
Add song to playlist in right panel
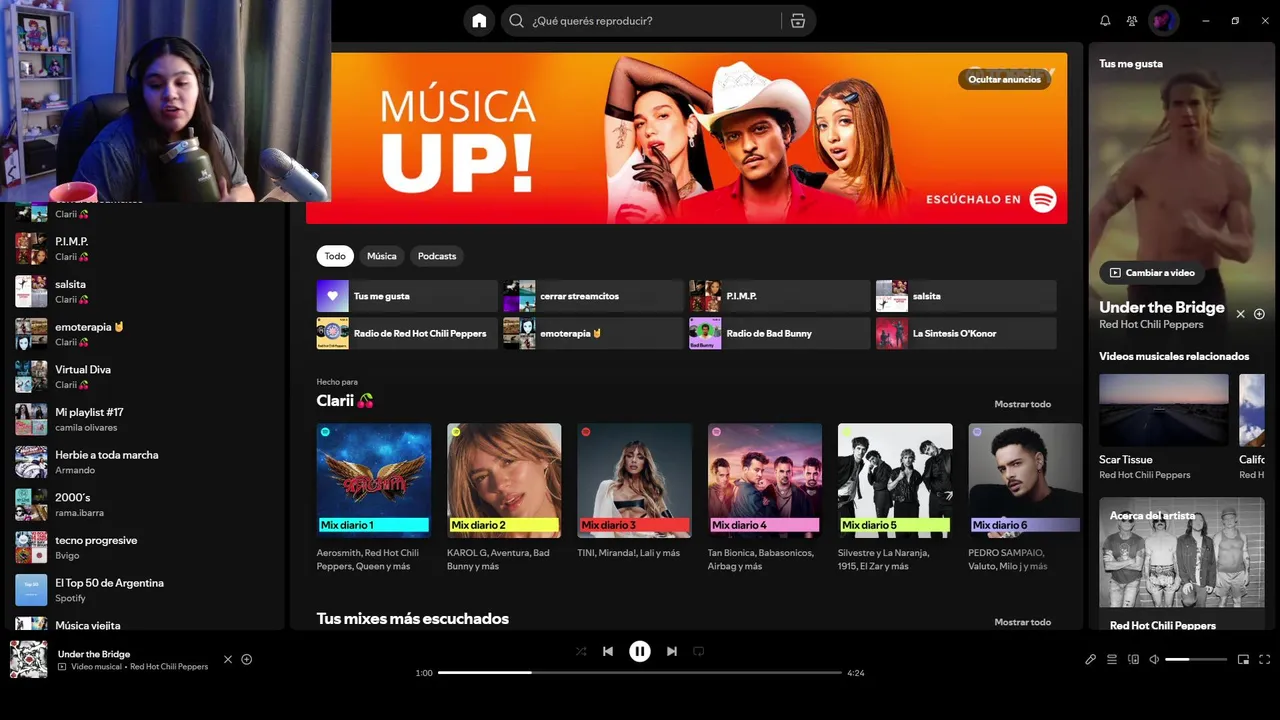tap(1259, 314)
